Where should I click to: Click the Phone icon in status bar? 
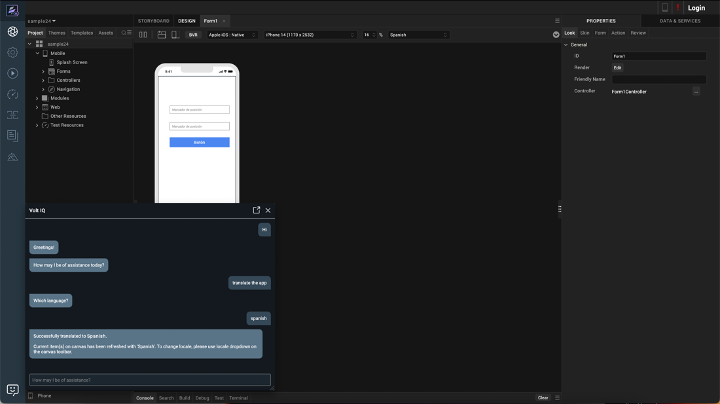(x=31, y=396)
